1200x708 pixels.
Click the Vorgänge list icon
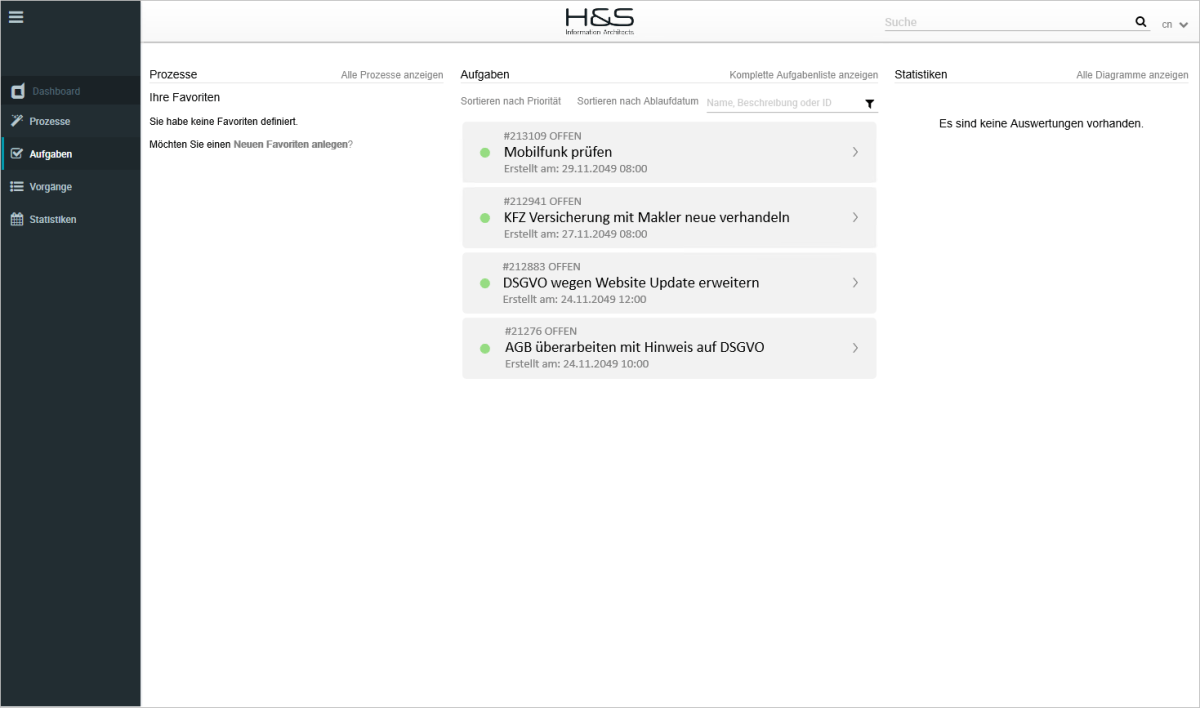(x=17, y=187)
